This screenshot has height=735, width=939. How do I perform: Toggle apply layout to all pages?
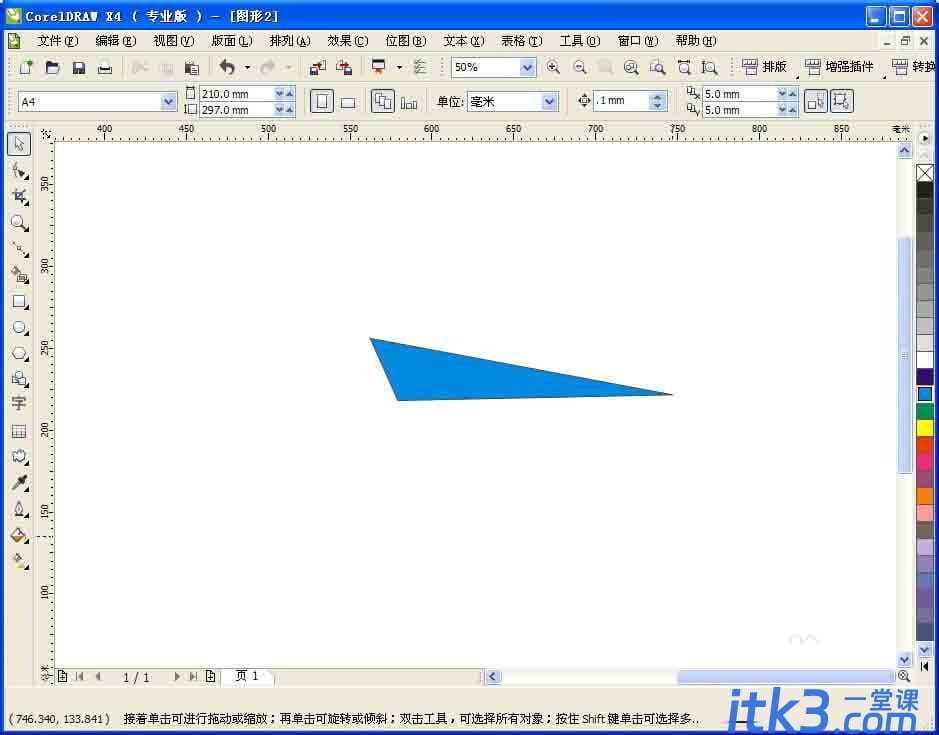pyautogui.click(x=382, y=101)
